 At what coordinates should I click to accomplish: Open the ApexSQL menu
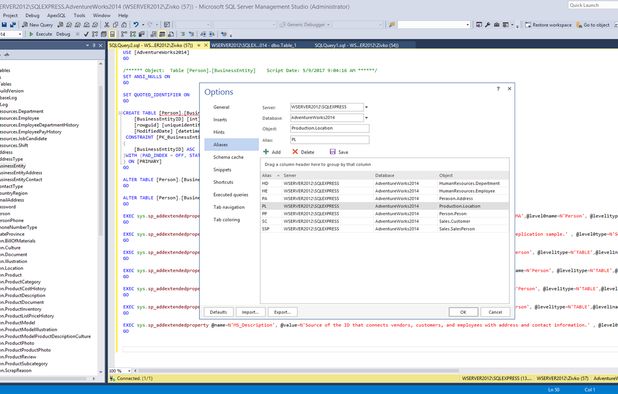click(56, 15)
